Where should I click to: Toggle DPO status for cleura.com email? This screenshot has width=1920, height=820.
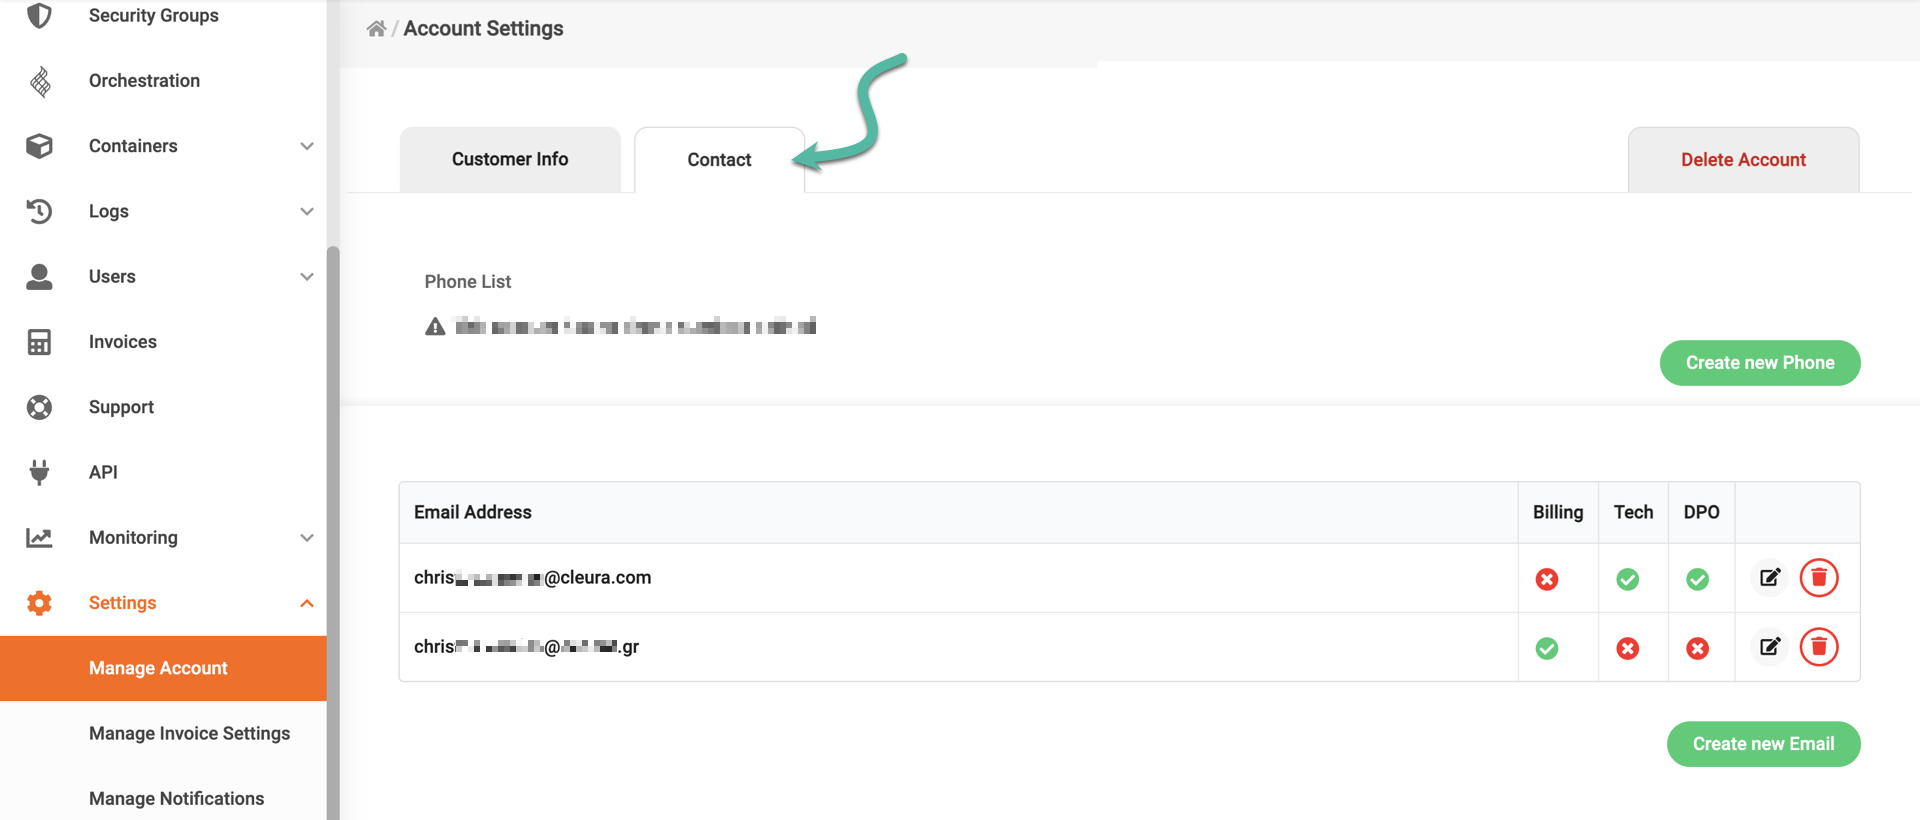coord(1697,579)
